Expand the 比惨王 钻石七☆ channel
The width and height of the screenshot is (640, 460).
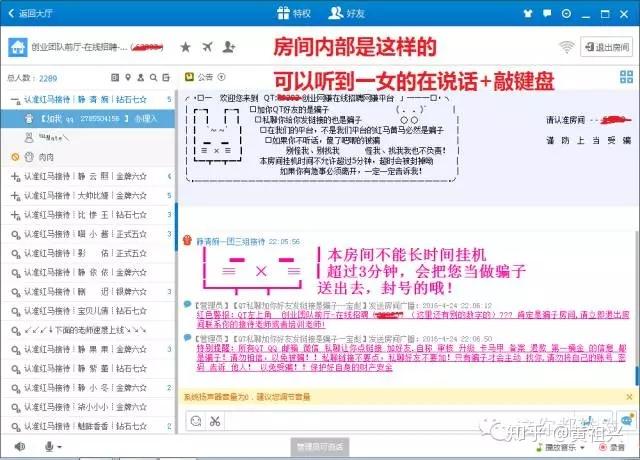coord(15,215)
